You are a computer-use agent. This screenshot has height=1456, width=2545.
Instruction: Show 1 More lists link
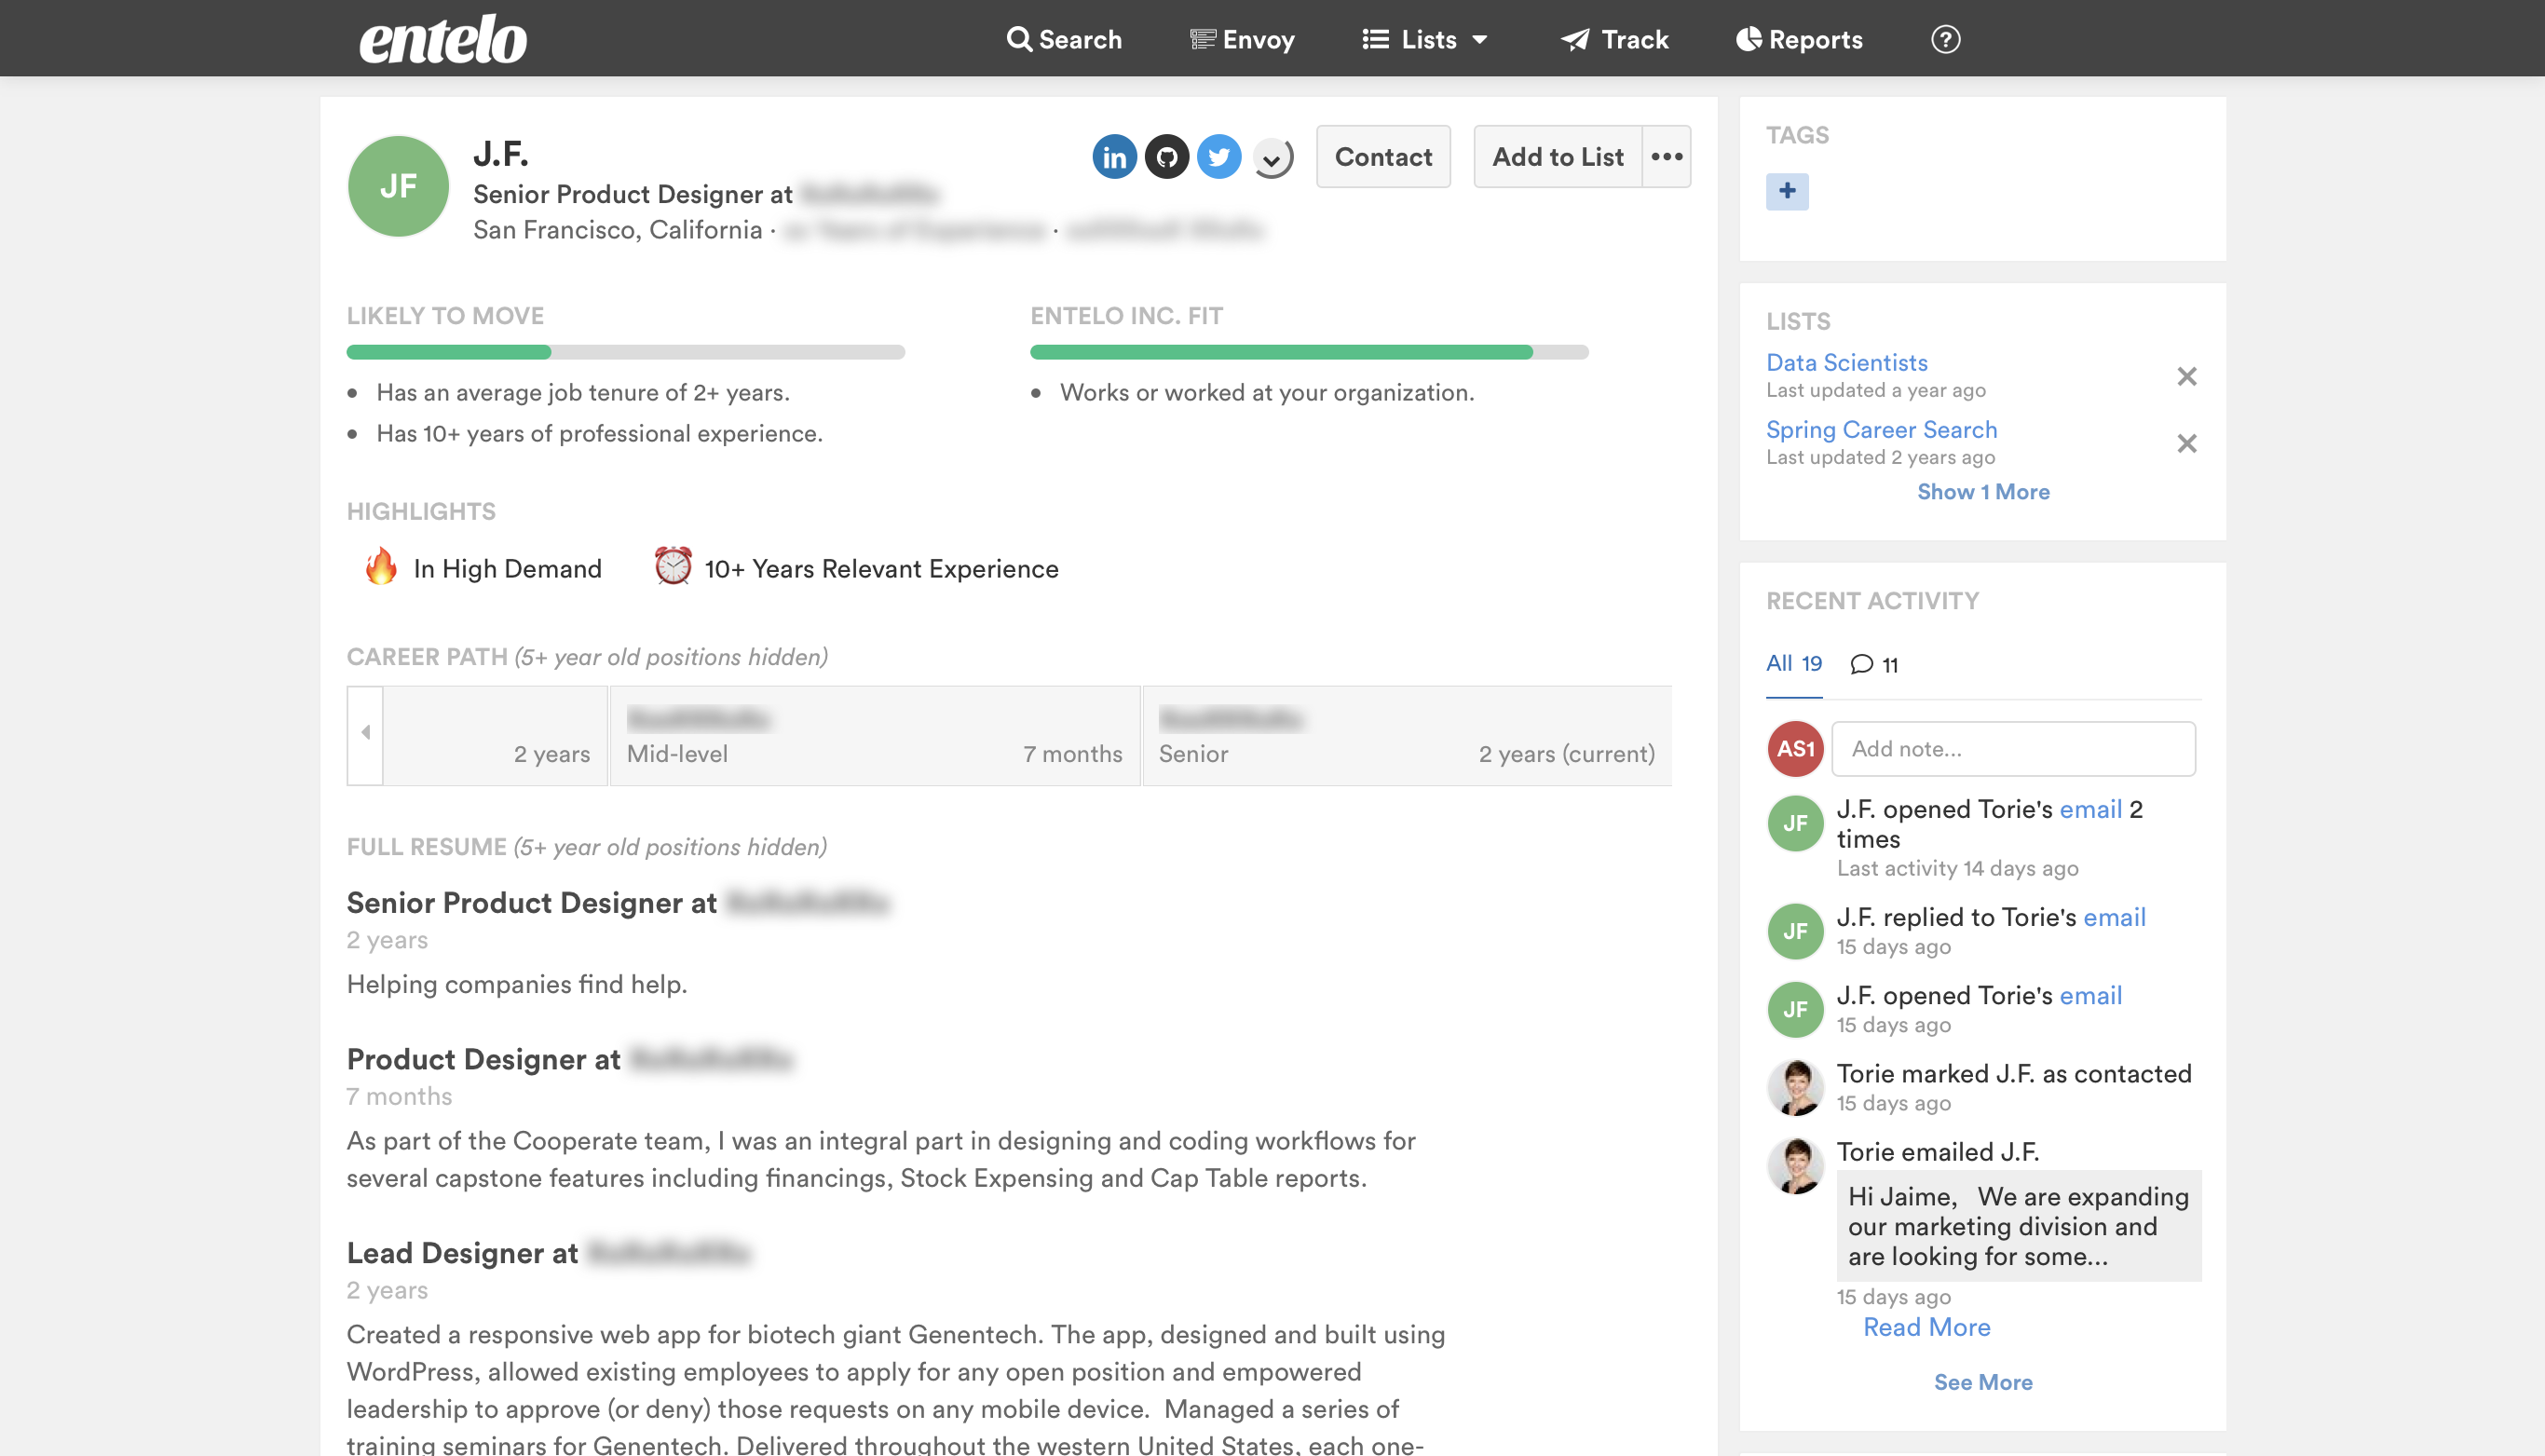tap(1982, 492)
